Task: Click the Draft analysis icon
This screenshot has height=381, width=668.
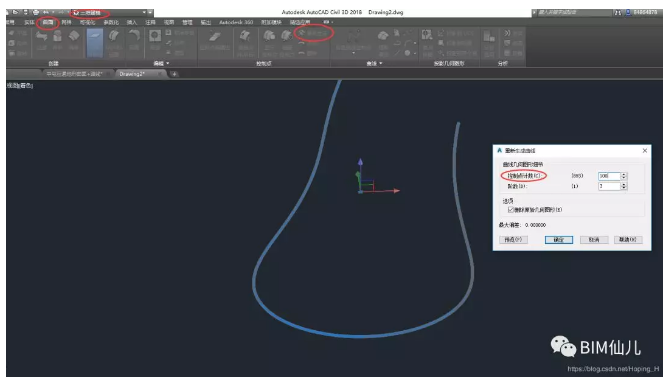Action: (x=507, y=53)
